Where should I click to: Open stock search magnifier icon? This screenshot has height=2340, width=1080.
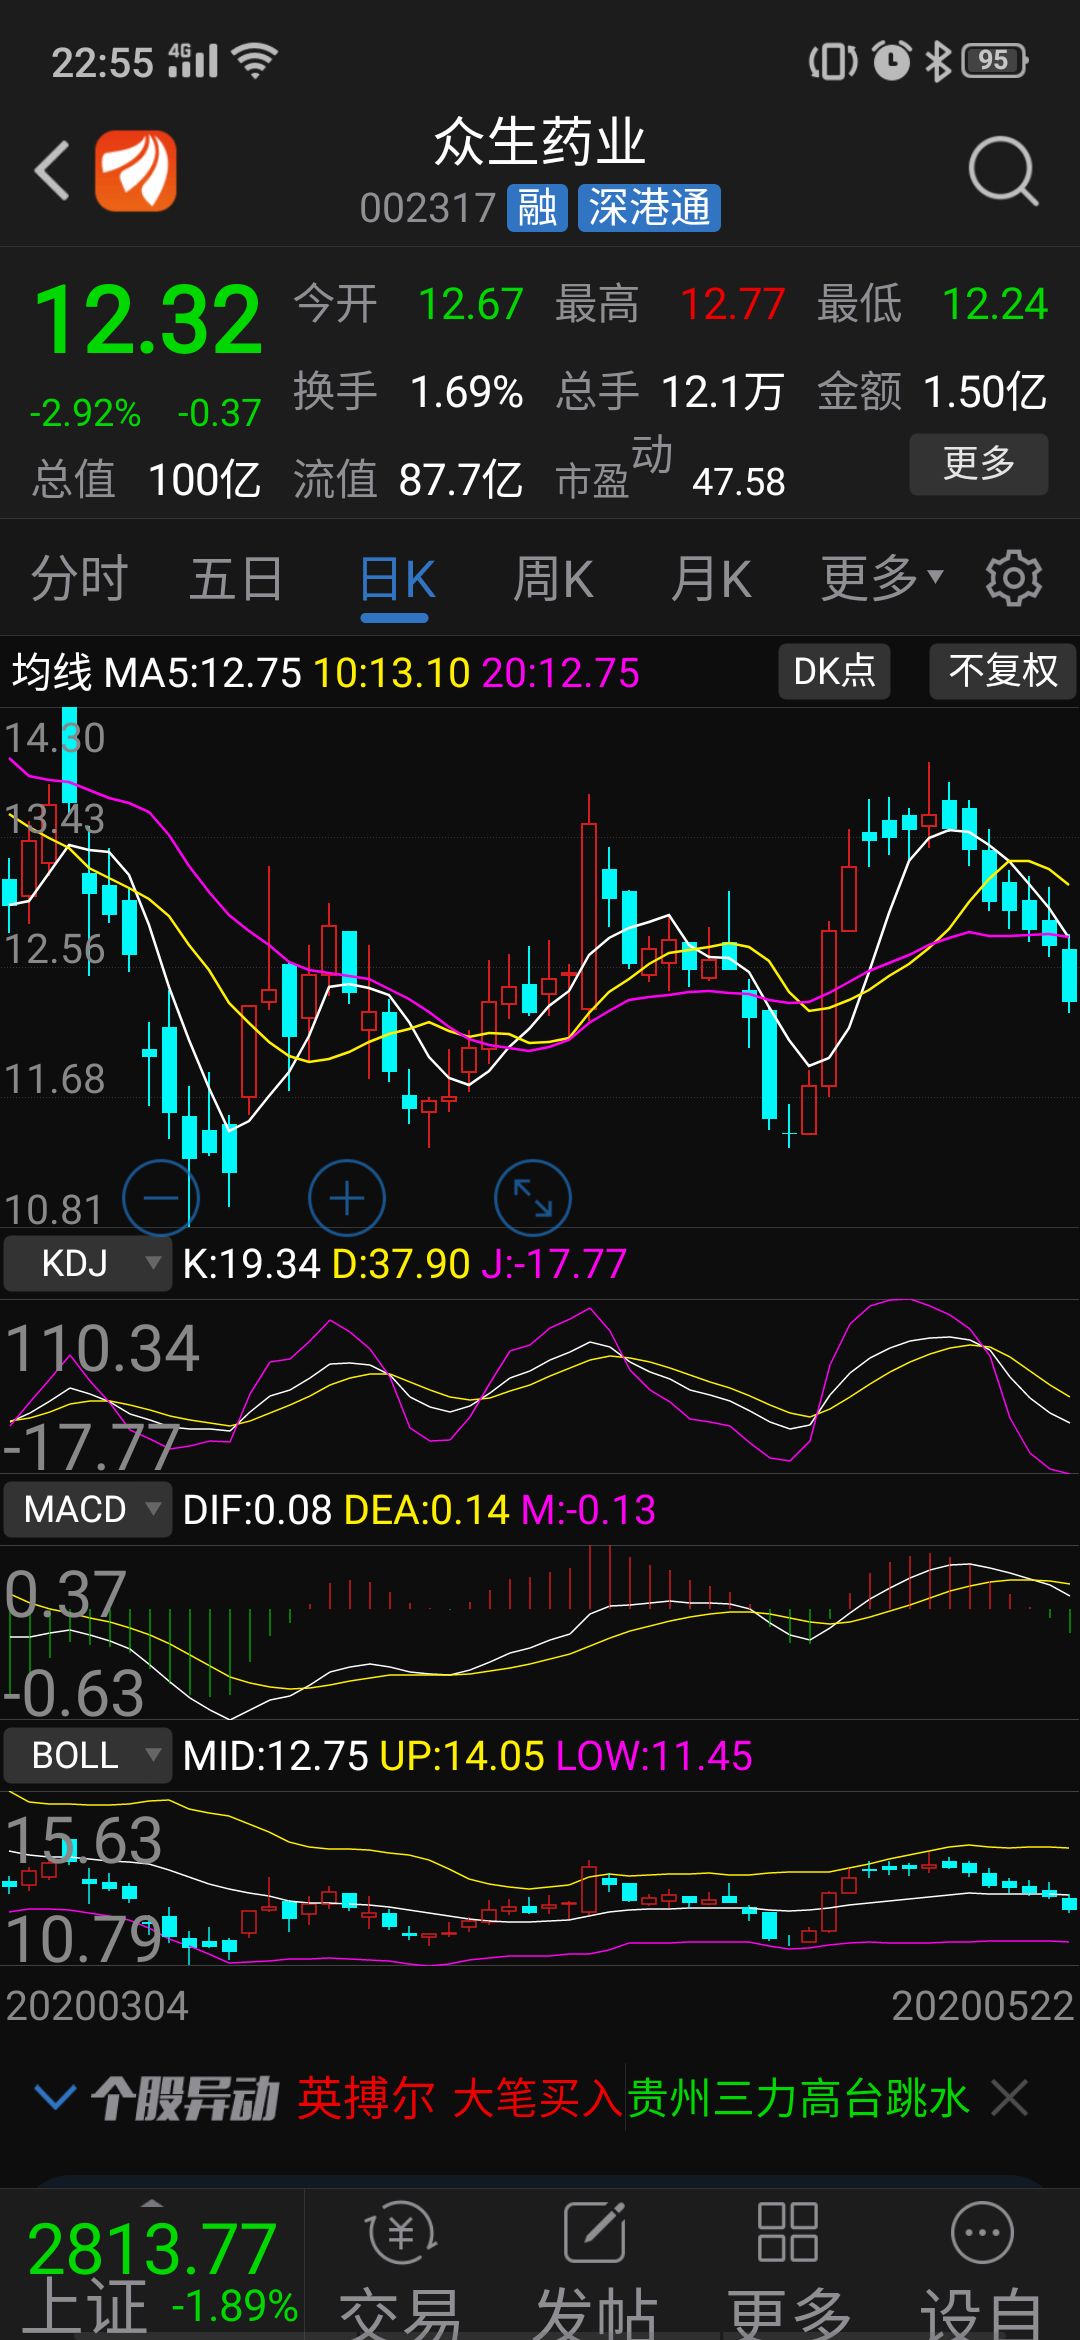(x=1003, y=171)
